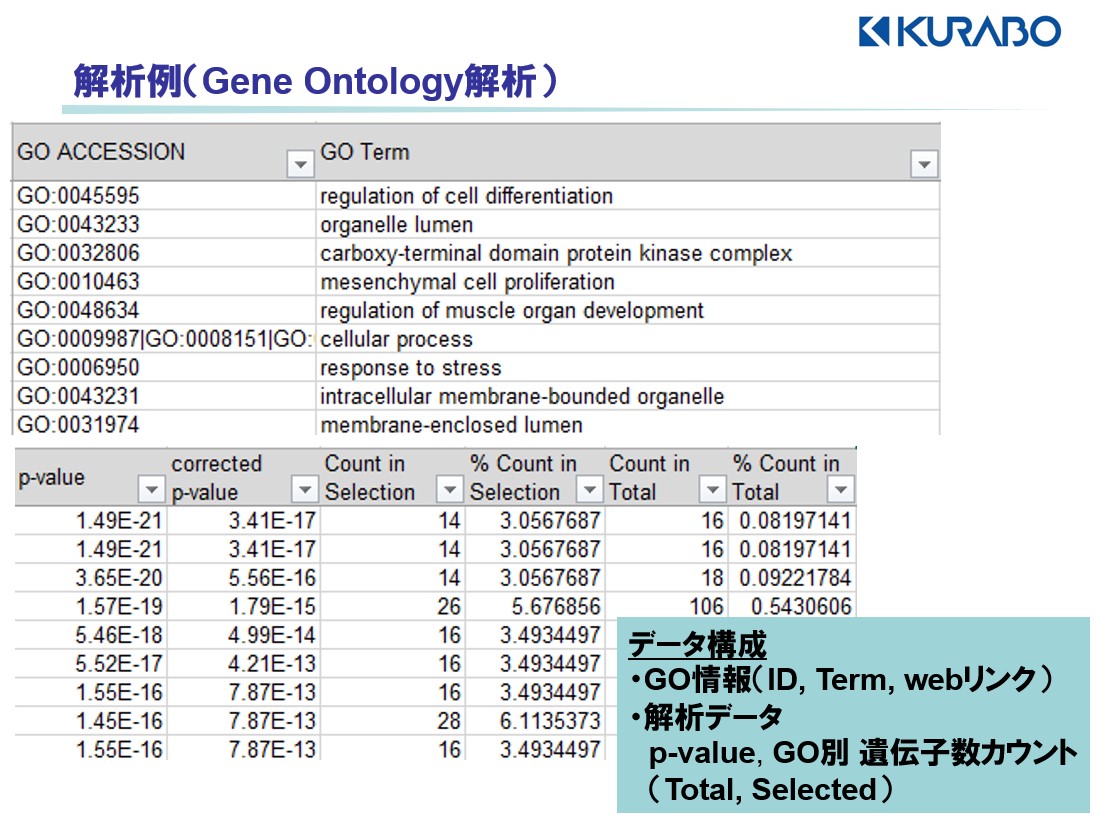
Task: Expand the p-value column filter arrow
Action: pyautogui.click(x=151, y=491)
